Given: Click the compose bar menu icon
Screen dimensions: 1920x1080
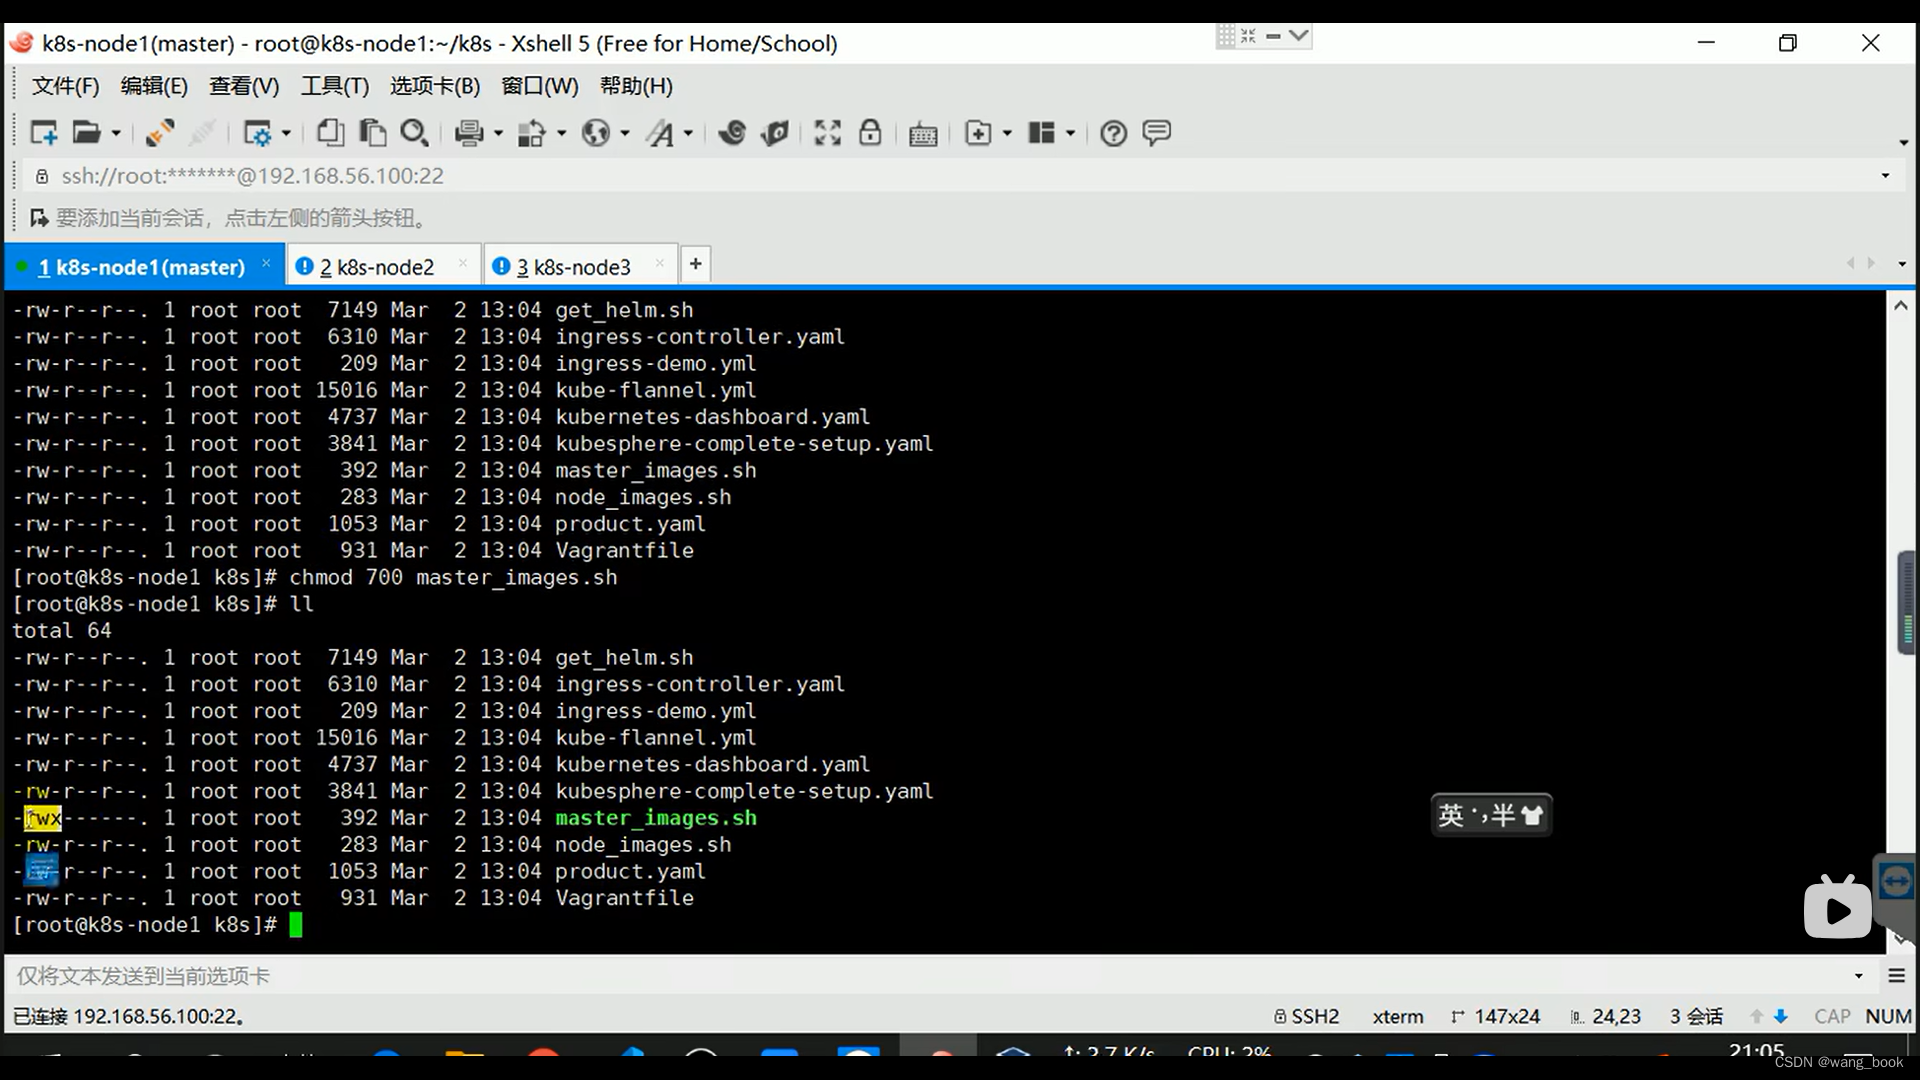Looking at the screenshot, I should pos(1896,976).
